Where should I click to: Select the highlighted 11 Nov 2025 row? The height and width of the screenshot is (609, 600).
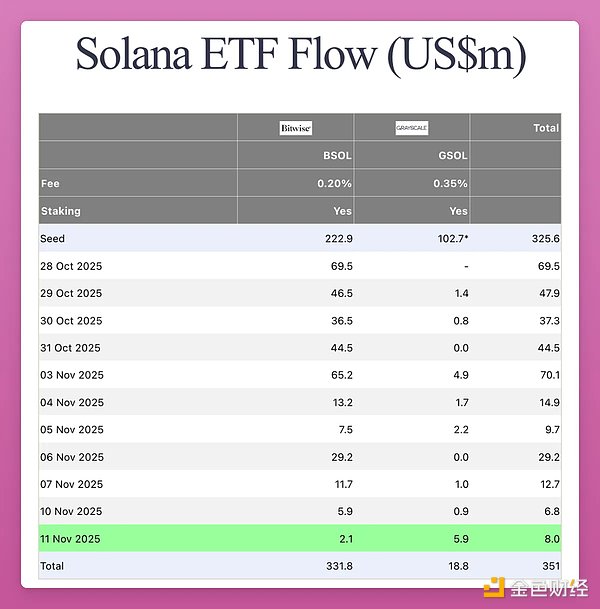72,539
